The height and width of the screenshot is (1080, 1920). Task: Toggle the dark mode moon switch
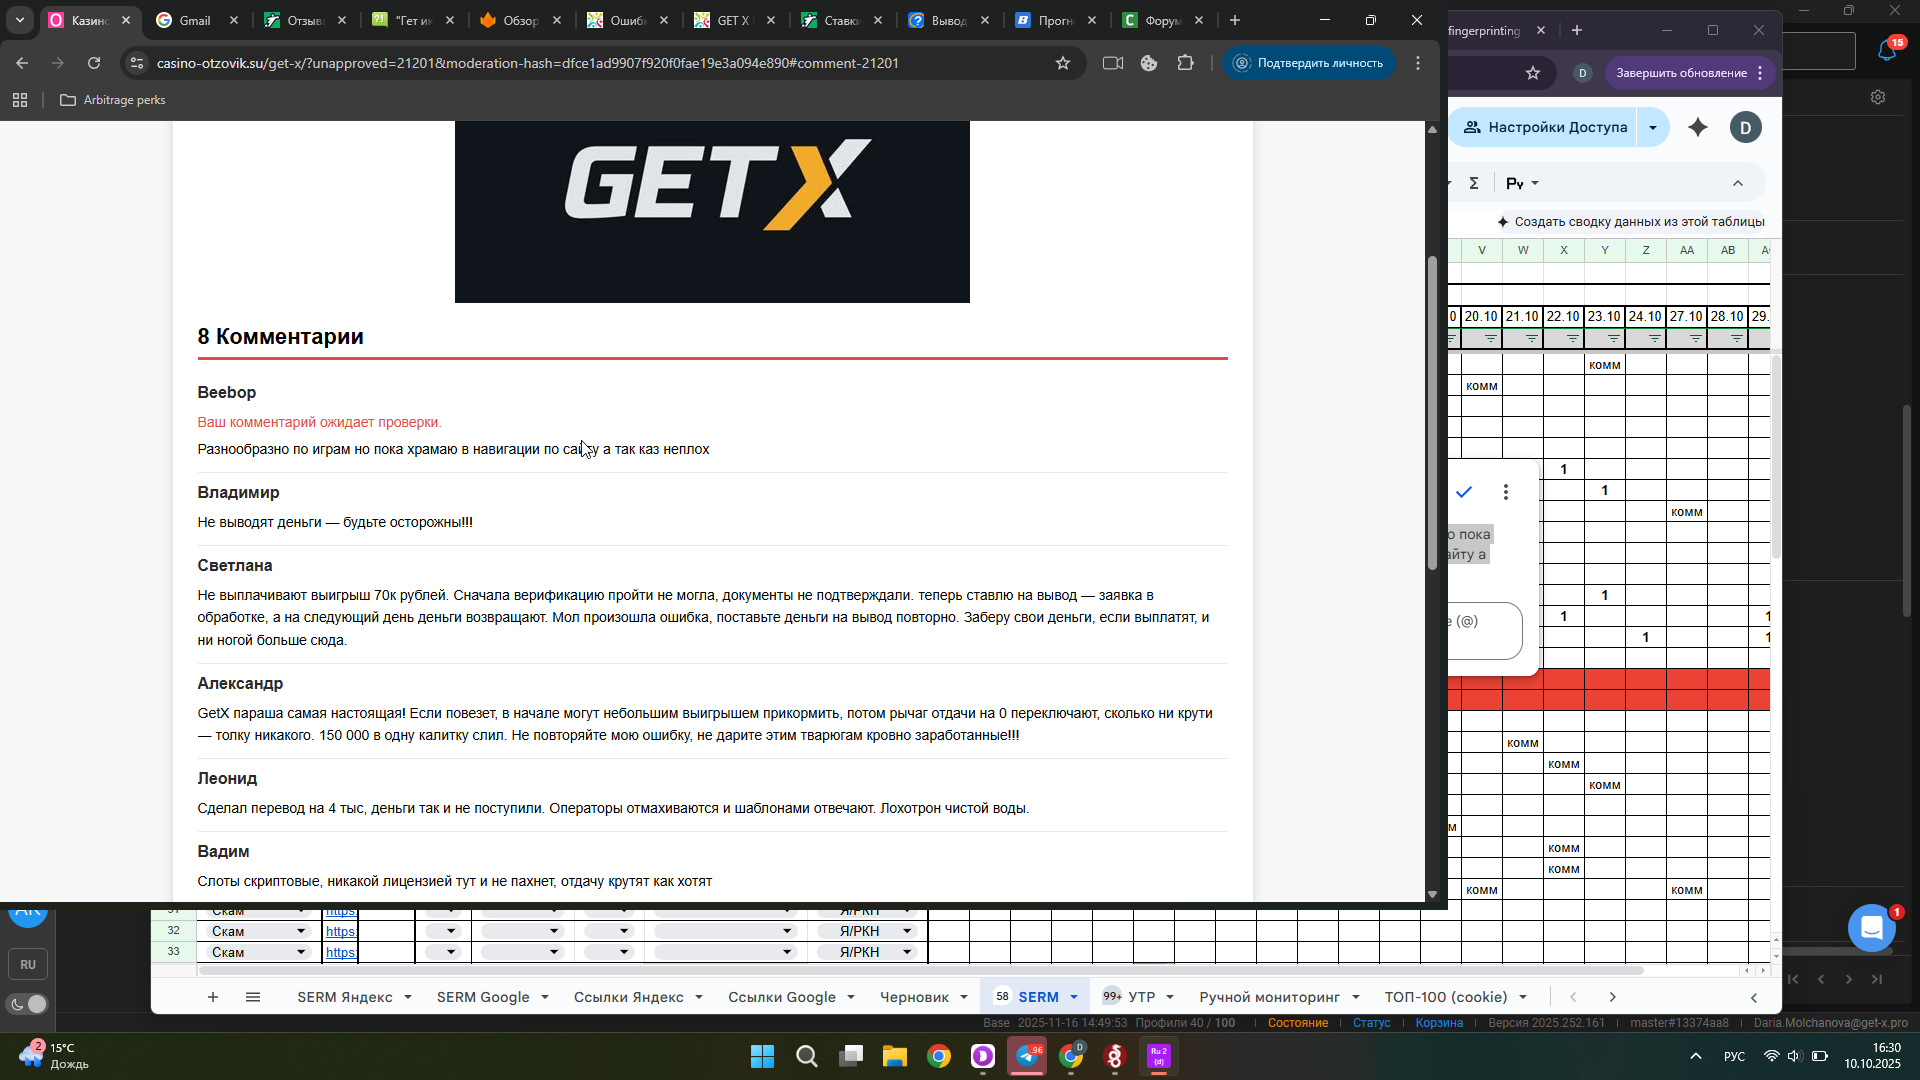pyautogui.click(x=28, y=1004)
